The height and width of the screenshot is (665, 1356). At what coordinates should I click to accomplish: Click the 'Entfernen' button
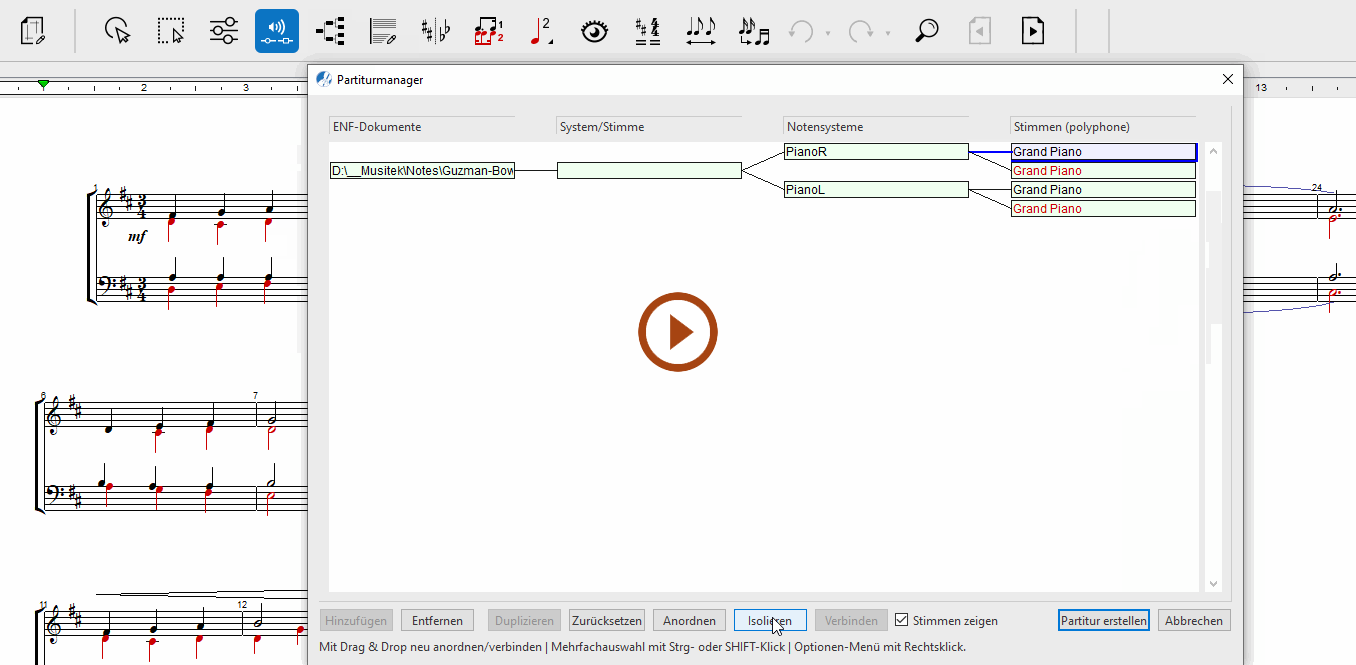[x=437, y=621]
